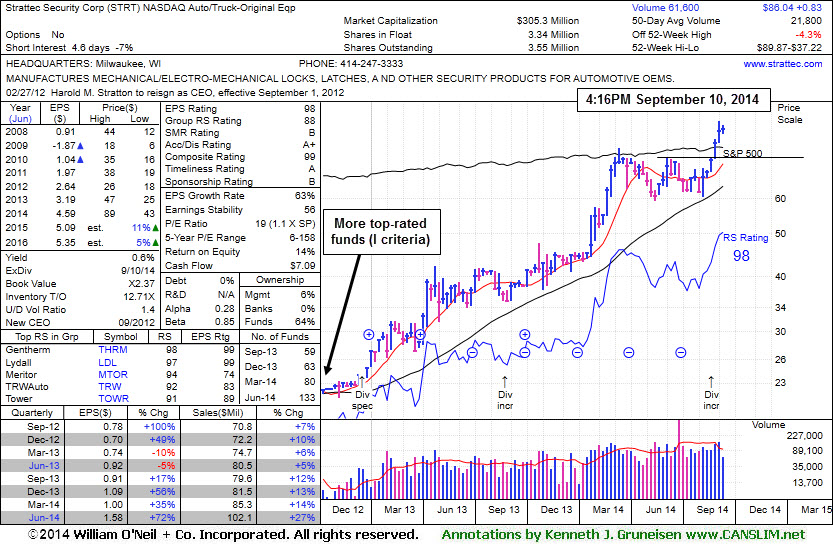Viewport: 833px width, 546px height.
Task: Click the 'S&P 500' line label on the chart
Action: 743,153
